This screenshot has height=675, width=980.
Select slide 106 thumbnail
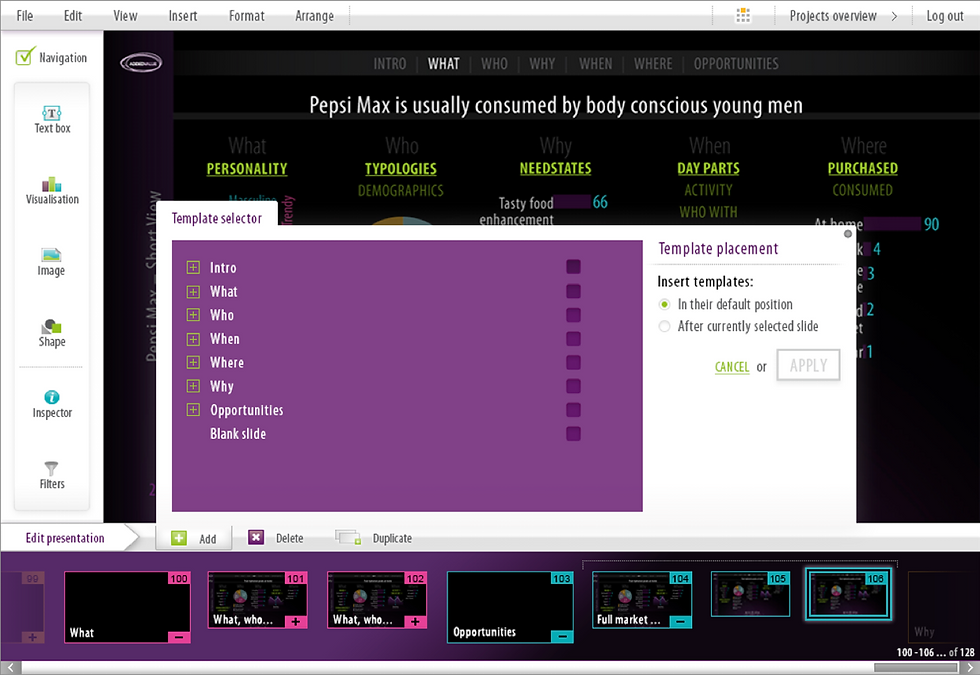click(848, 594)
